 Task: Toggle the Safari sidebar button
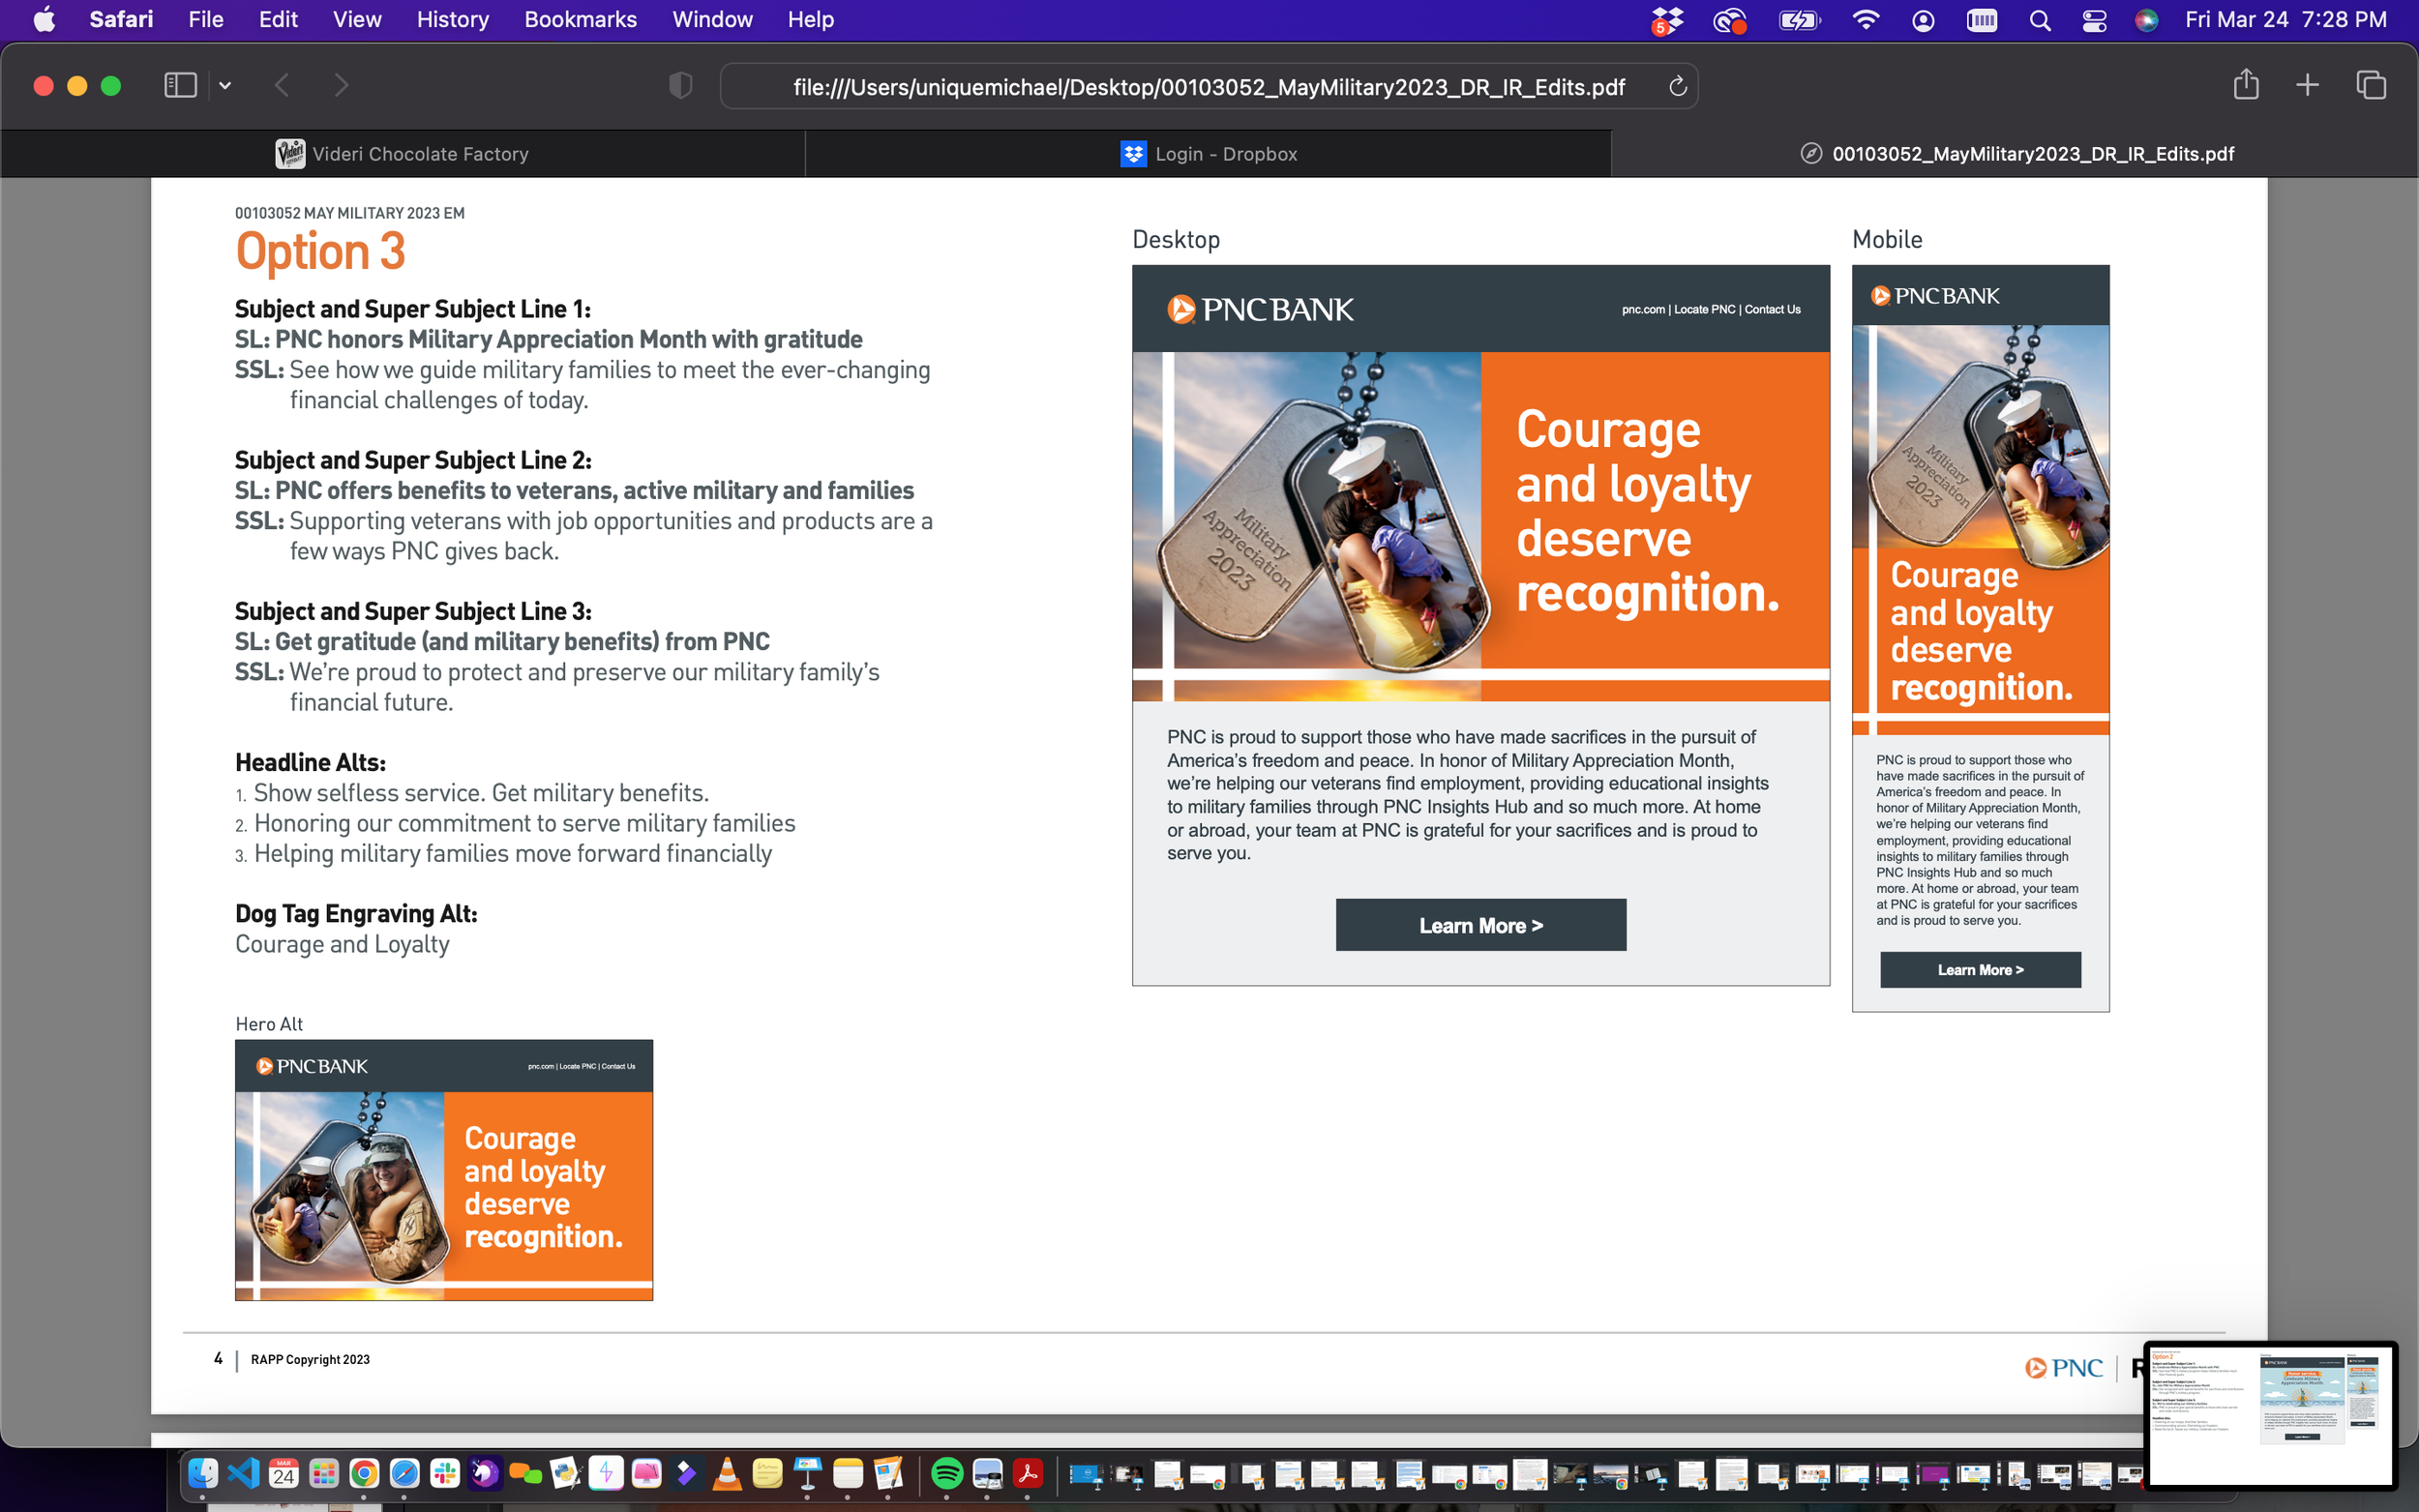click(180, 86)
